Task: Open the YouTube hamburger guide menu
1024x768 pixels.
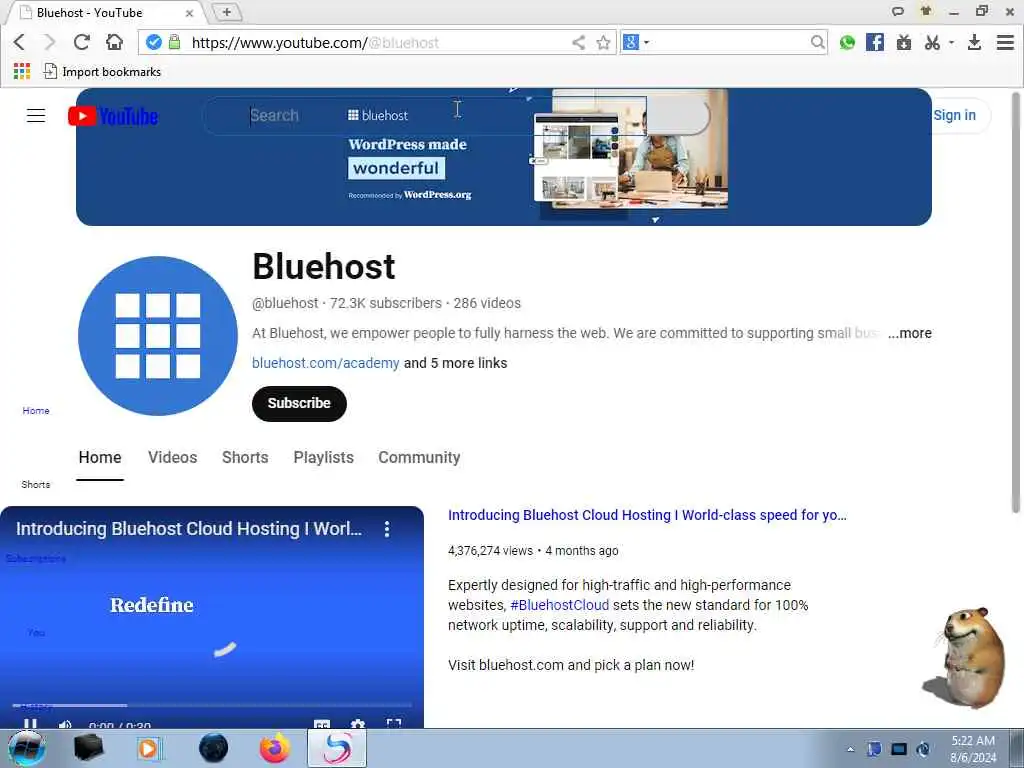Action: tap(36, 116)
